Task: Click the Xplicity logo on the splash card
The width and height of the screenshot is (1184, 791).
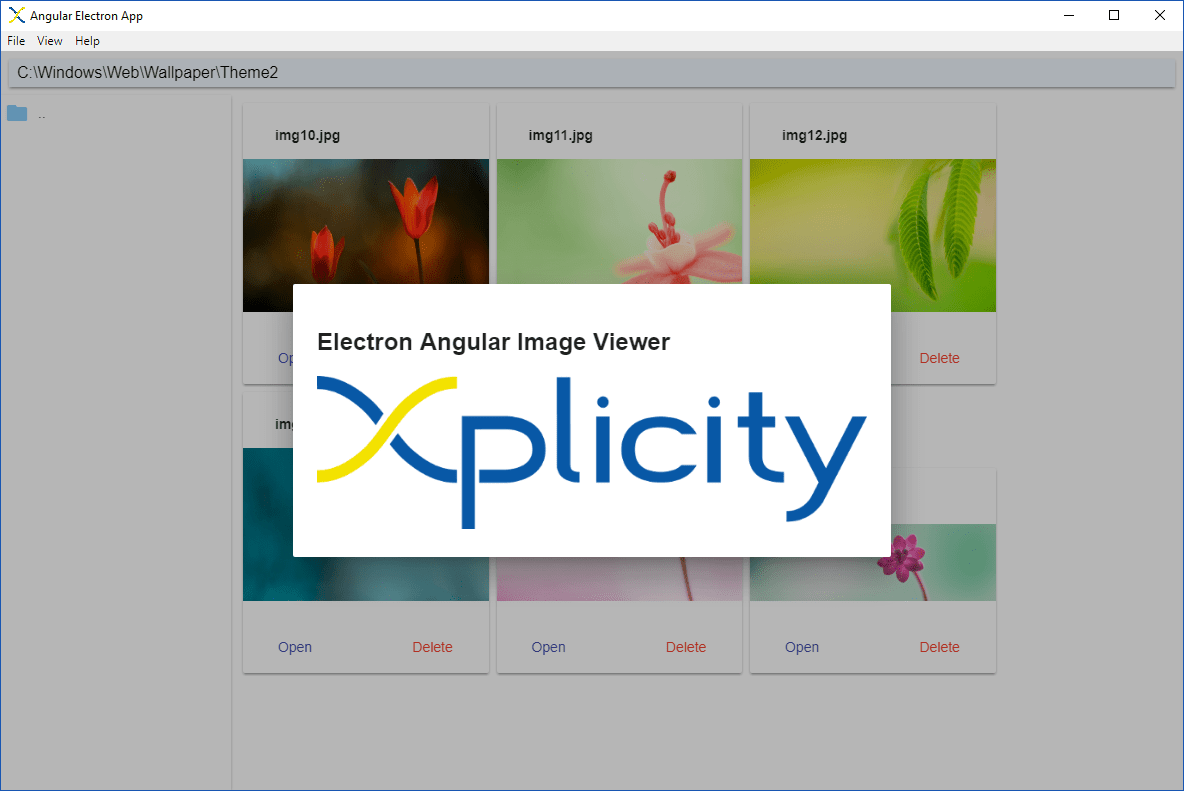Action: pos(591,452)
